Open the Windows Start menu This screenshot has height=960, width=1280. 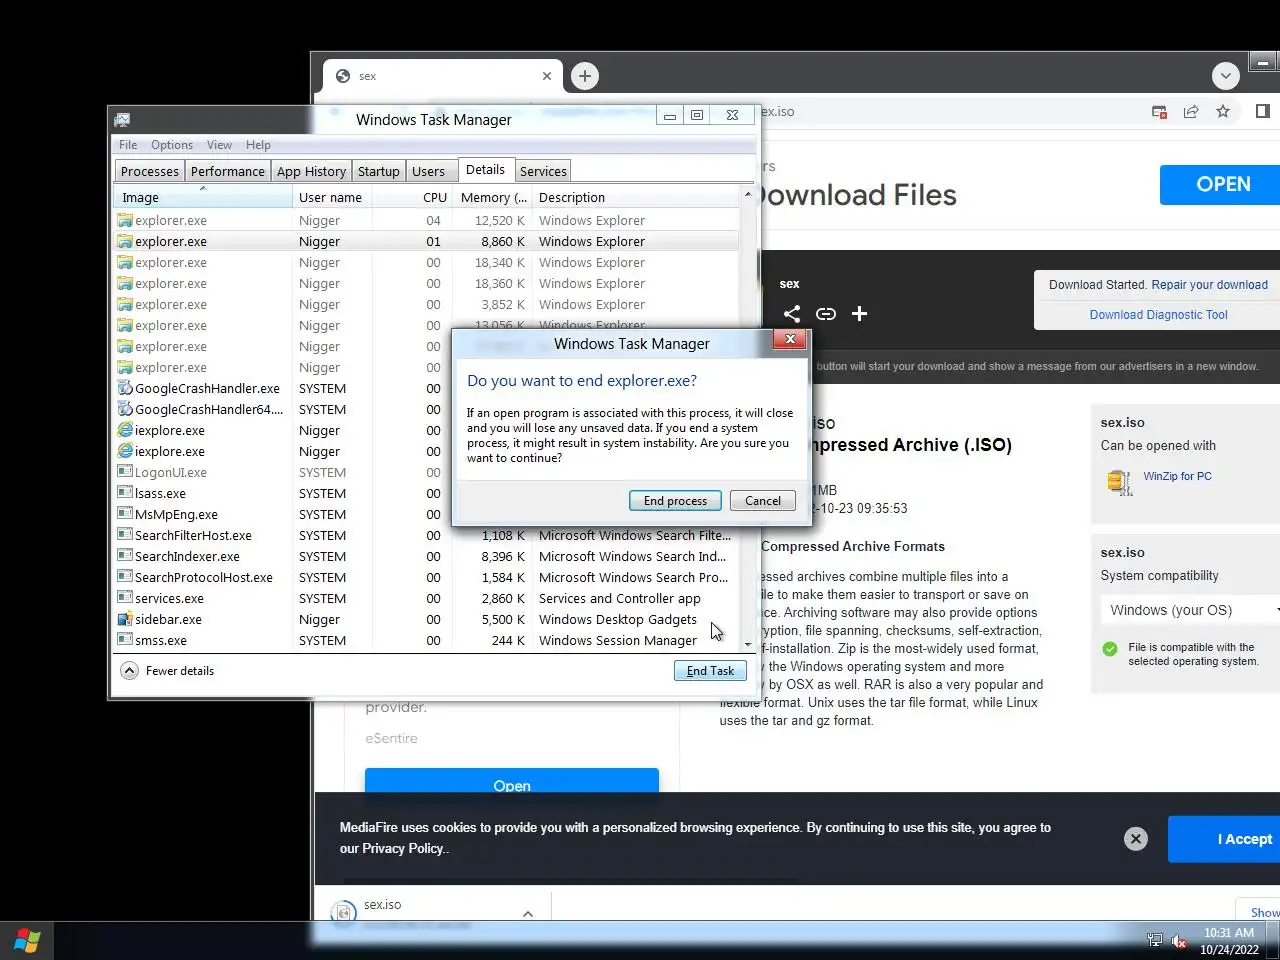pos(27,941)
